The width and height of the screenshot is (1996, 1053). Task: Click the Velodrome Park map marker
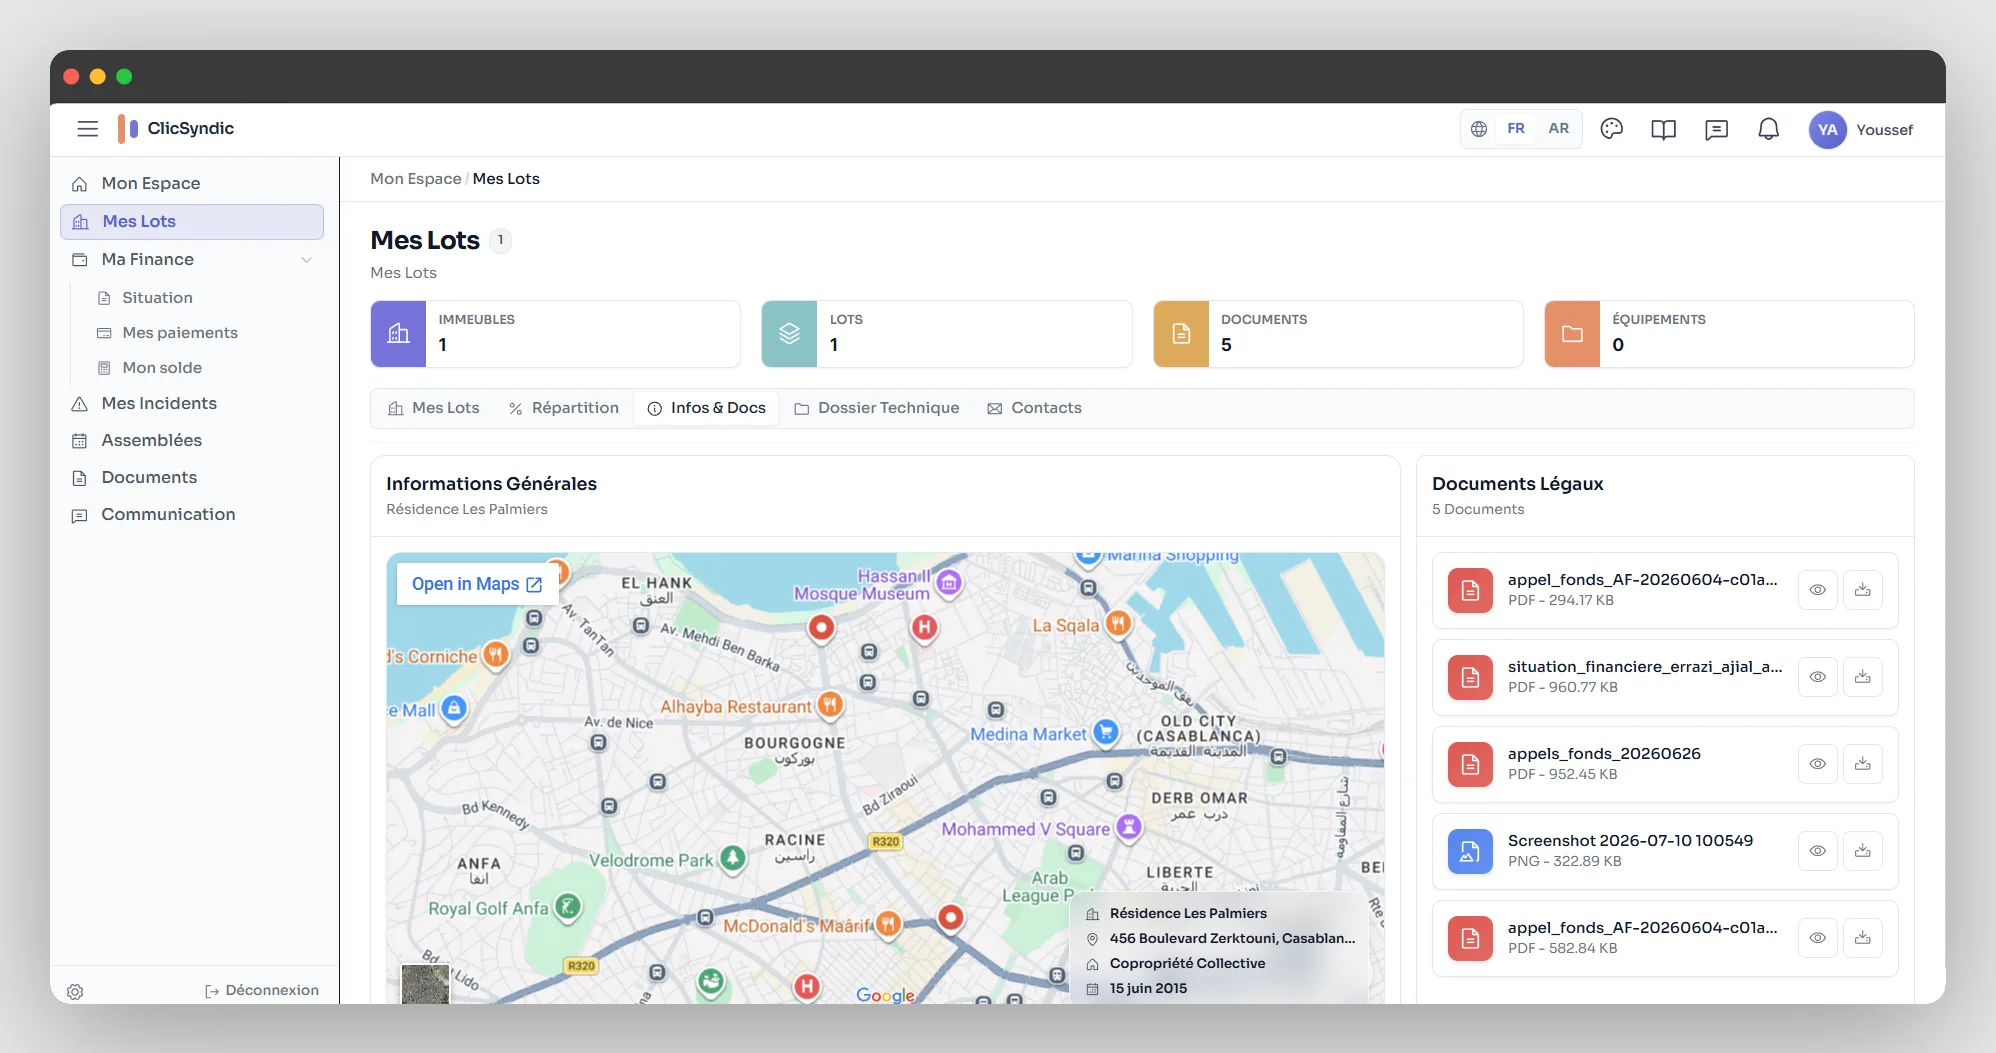733,859
